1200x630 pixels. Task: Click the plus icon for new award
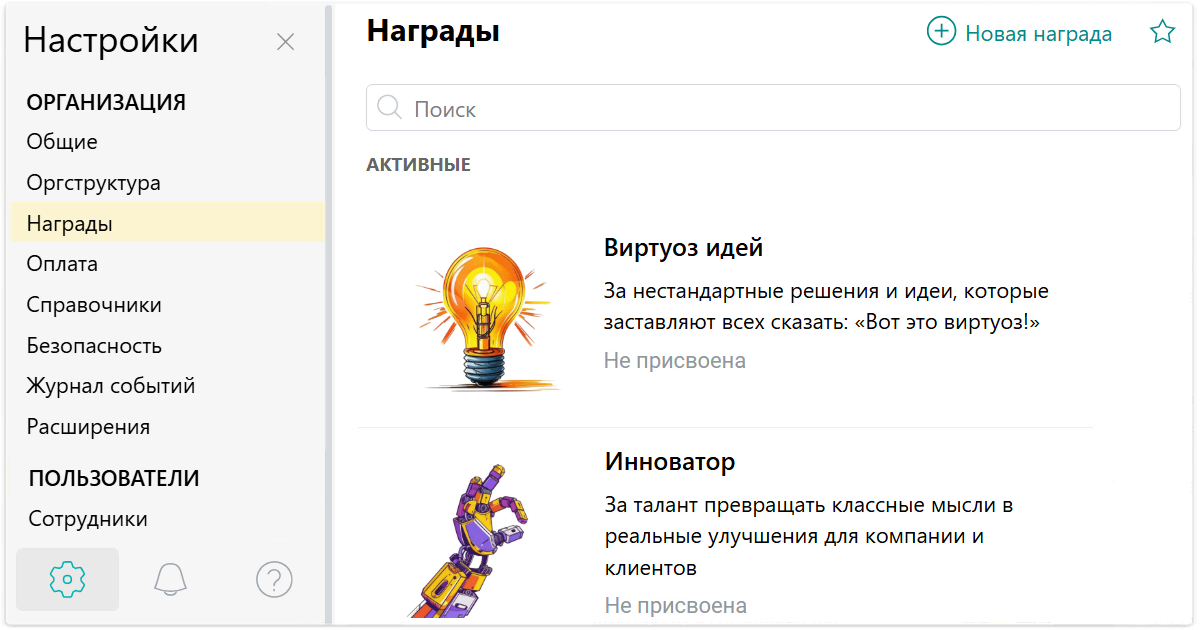[x=941, y=33]
